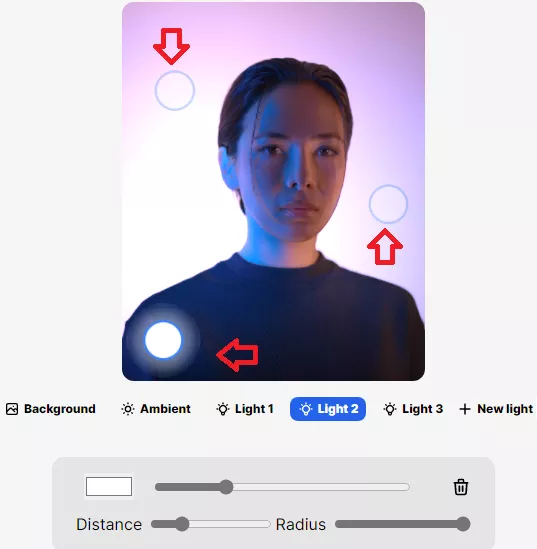
Task: Switch to the Background tab
Action: 50,409
